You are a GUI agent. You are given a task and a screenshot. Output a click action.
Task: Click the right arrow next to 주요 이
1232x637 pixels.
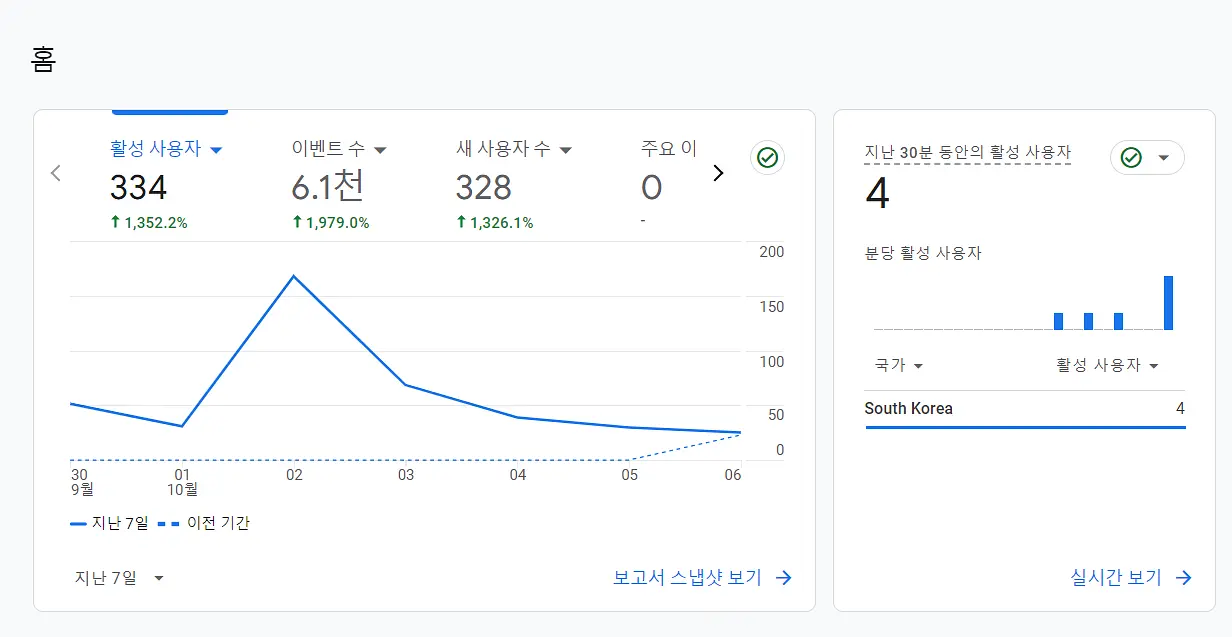[717, 173]
